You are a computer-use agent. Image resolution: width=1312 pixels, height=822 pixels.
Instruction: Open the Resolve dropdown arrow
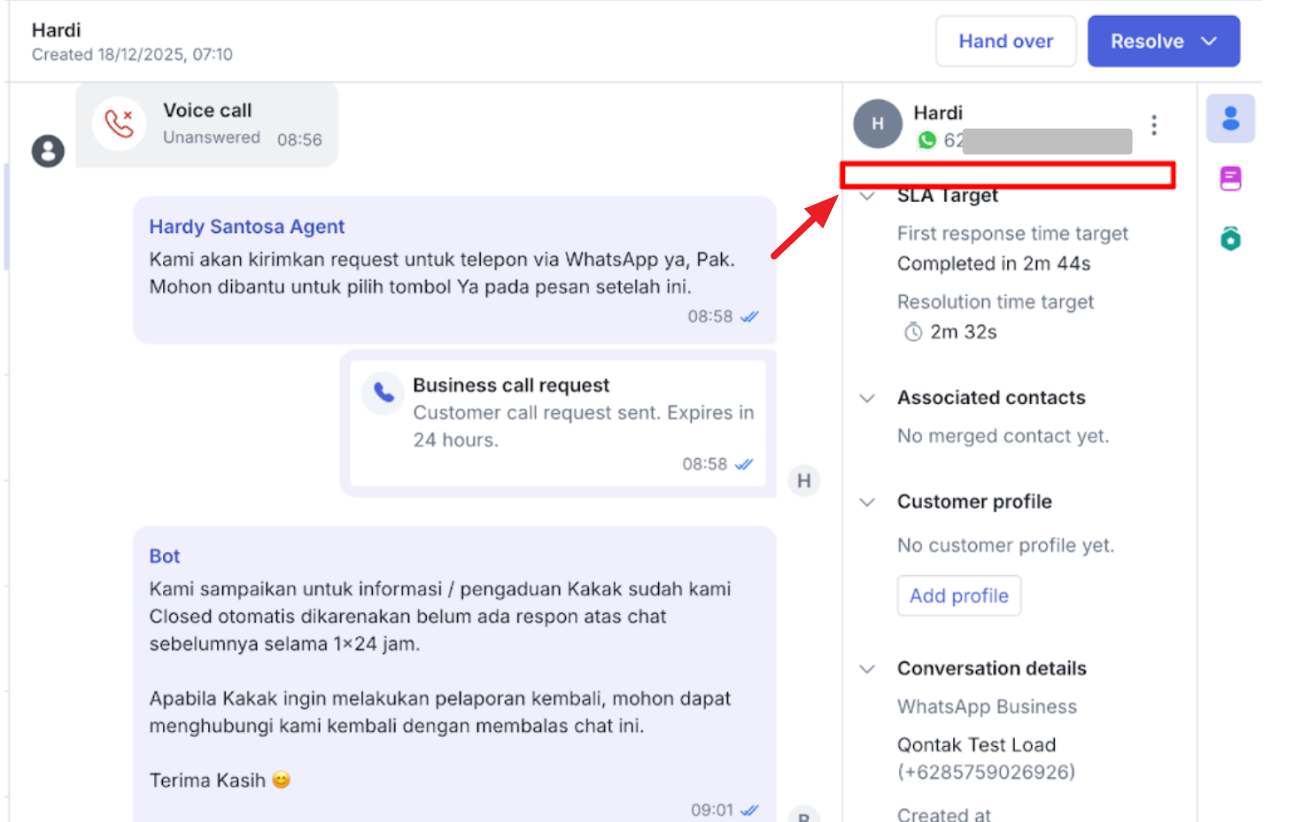pyautogui.click(x=1209, y=42)
